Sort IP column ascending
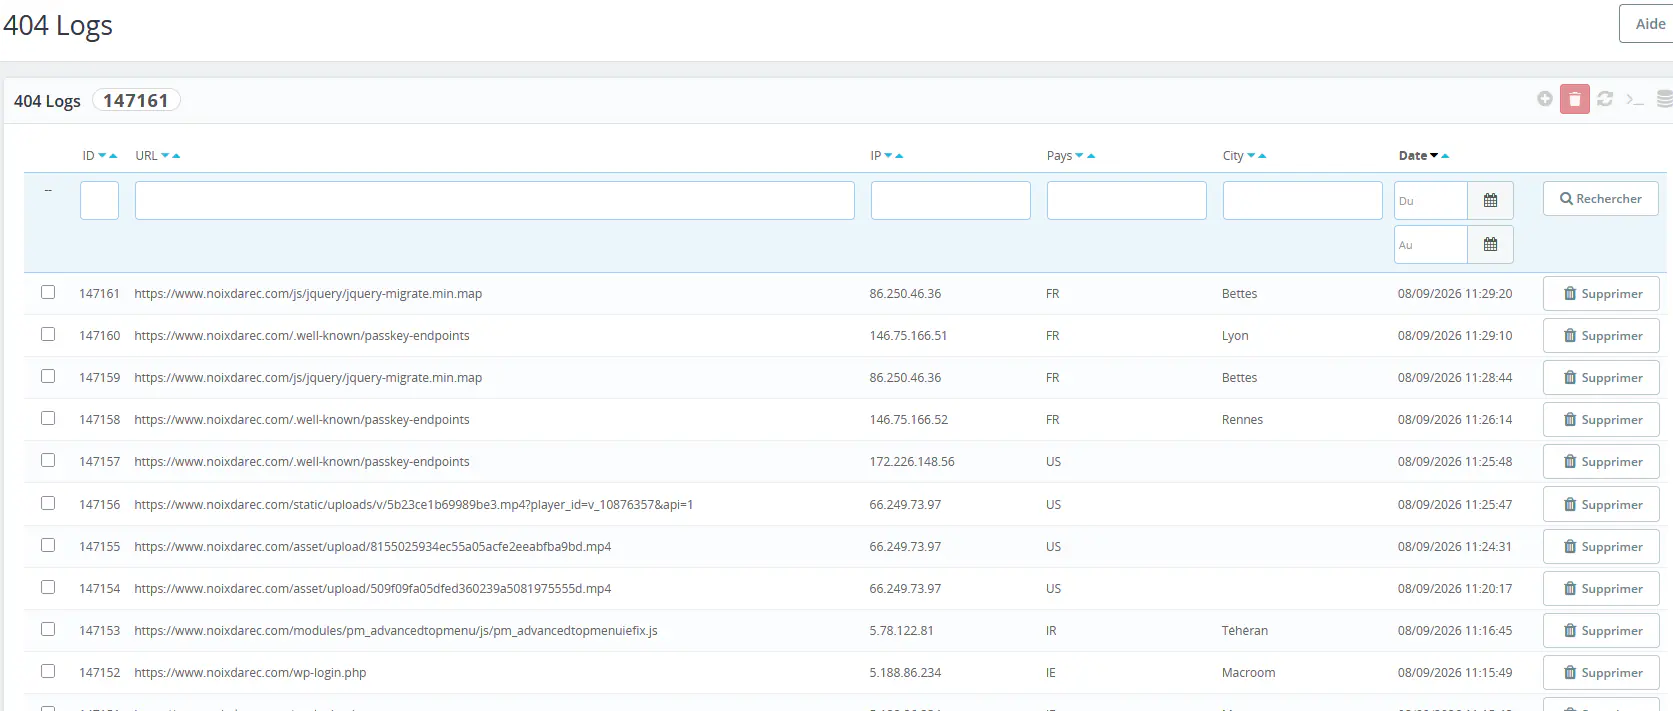 [x=899, y=156]
